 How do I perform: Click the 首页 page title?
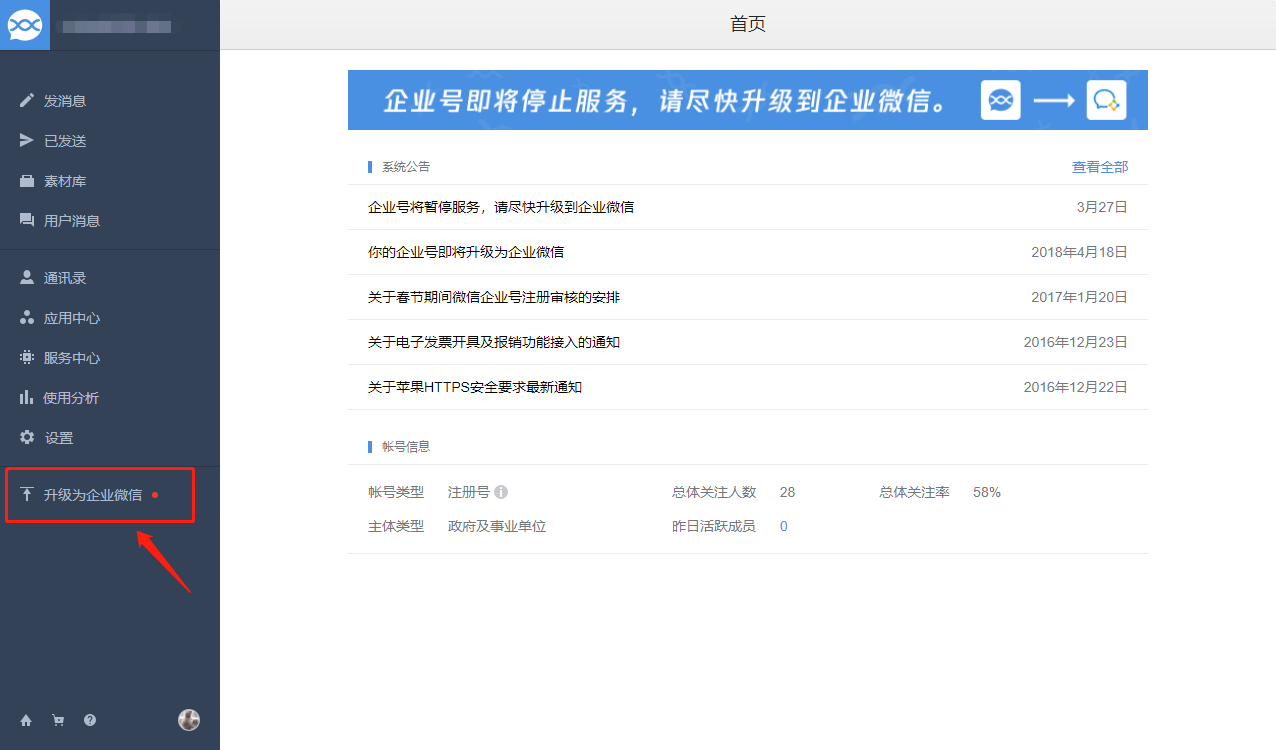(748, 24)
